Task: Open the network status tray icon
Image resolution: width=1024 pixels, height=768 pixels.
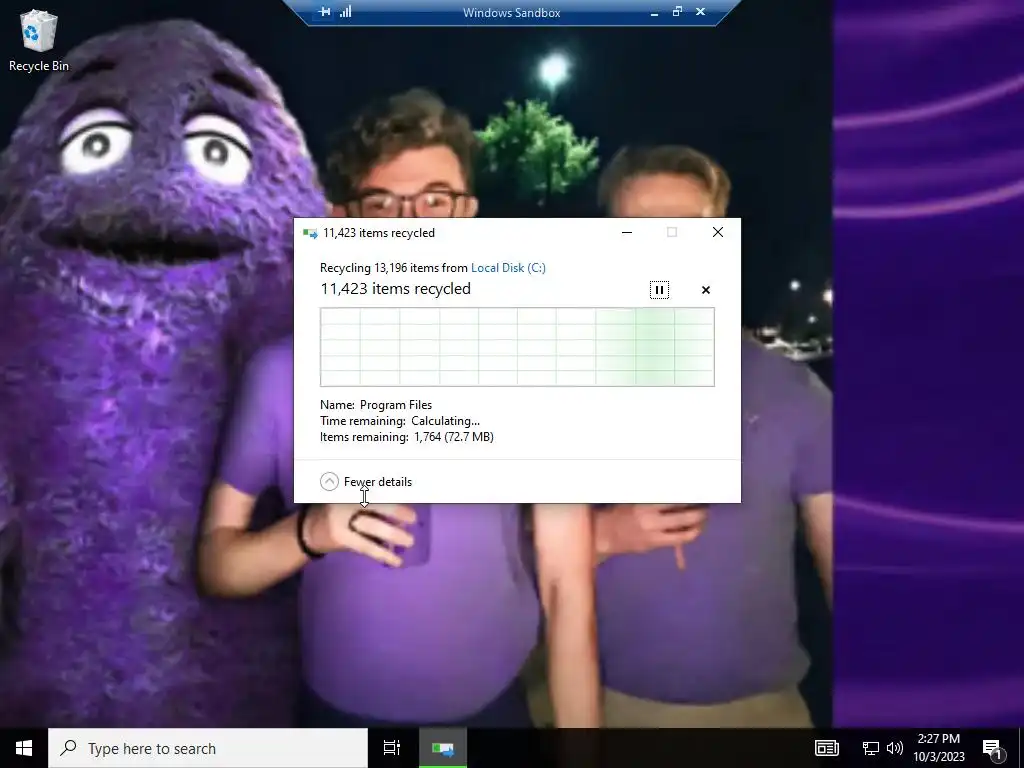Action: (x=871, y=748)
